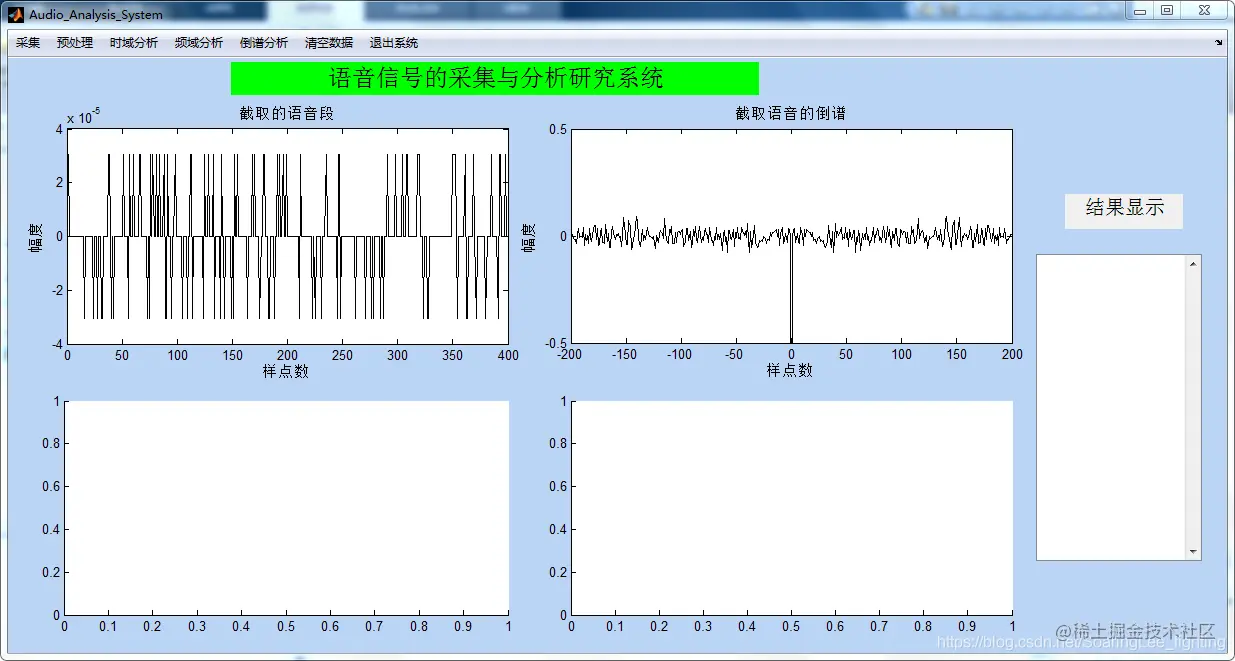Click inside the 截取的语音段 waveform plot

pos(288,236)
